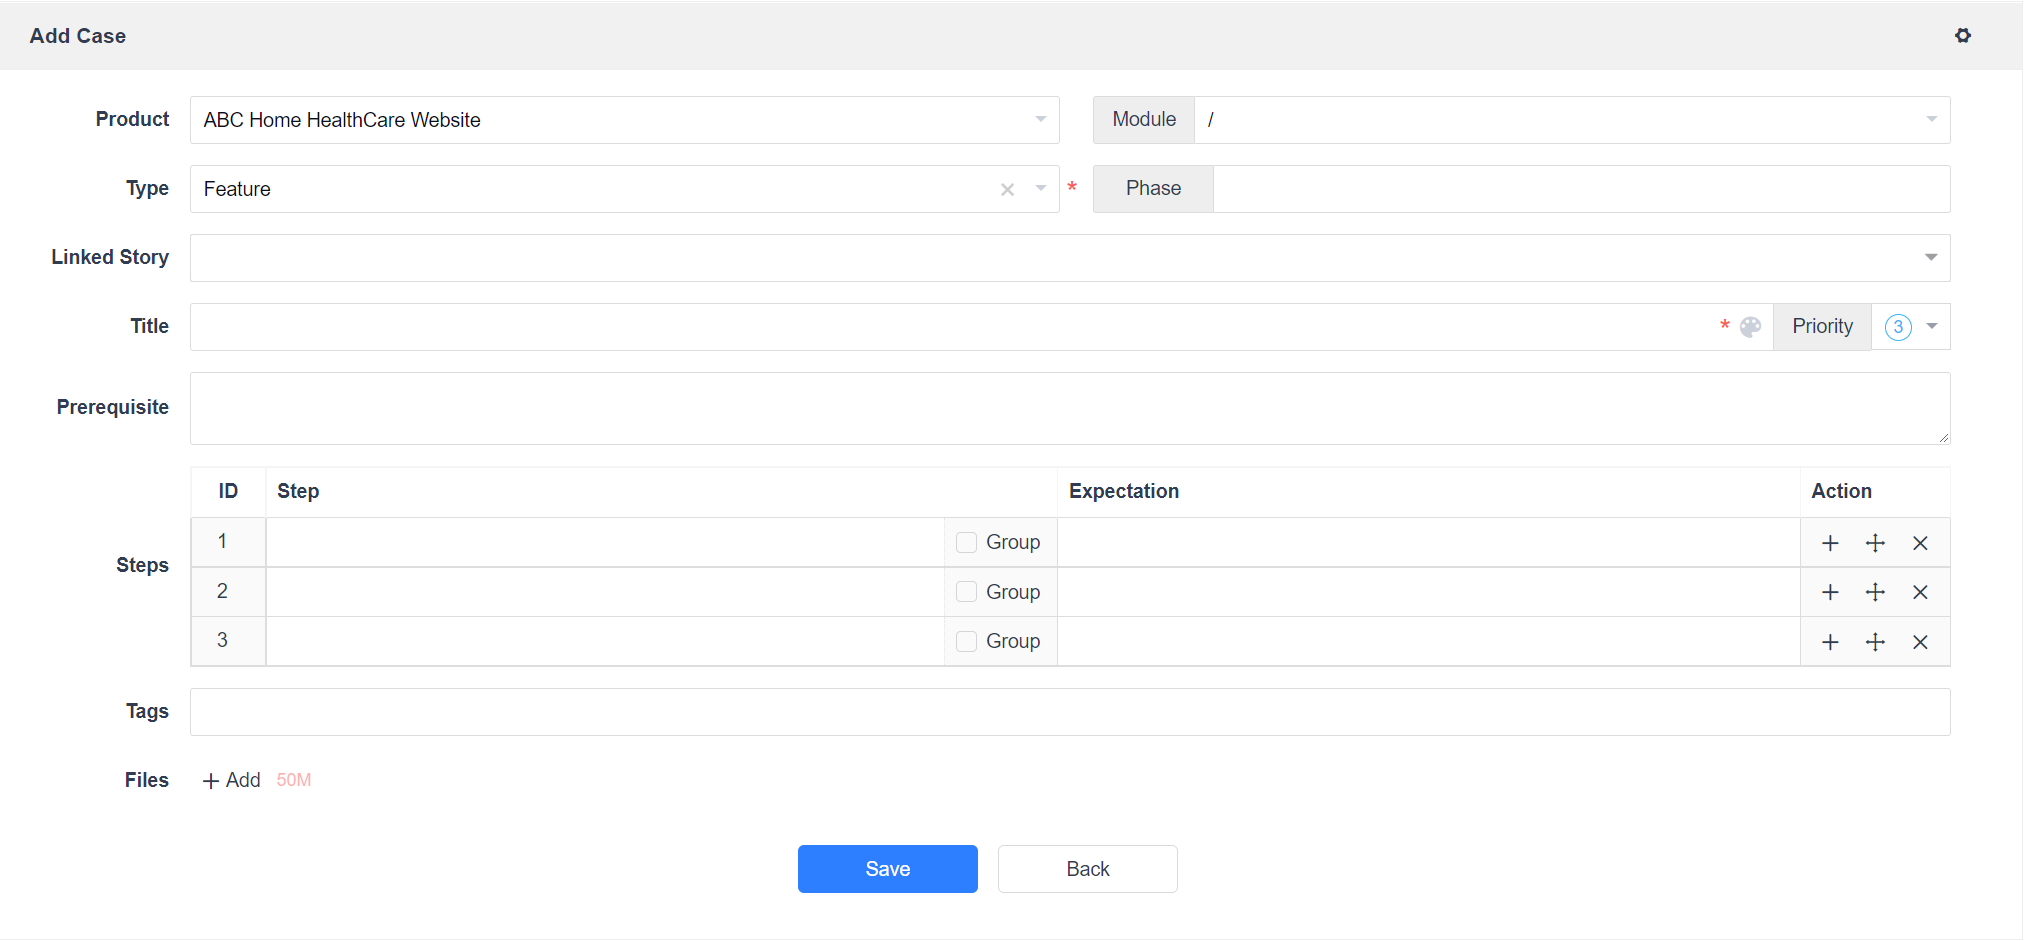The height and width of the screenshot is (941, 2026).
Task: Click the Back button
Action: click(x=1087, y=869)
